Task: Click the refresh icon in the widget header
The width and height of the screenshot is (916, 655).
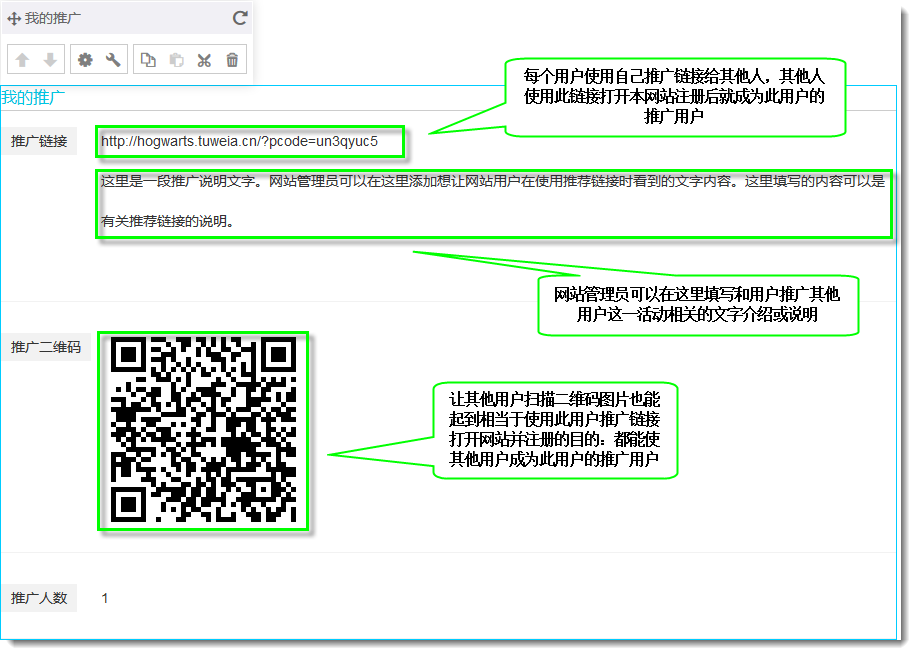Action: (240, 18)
